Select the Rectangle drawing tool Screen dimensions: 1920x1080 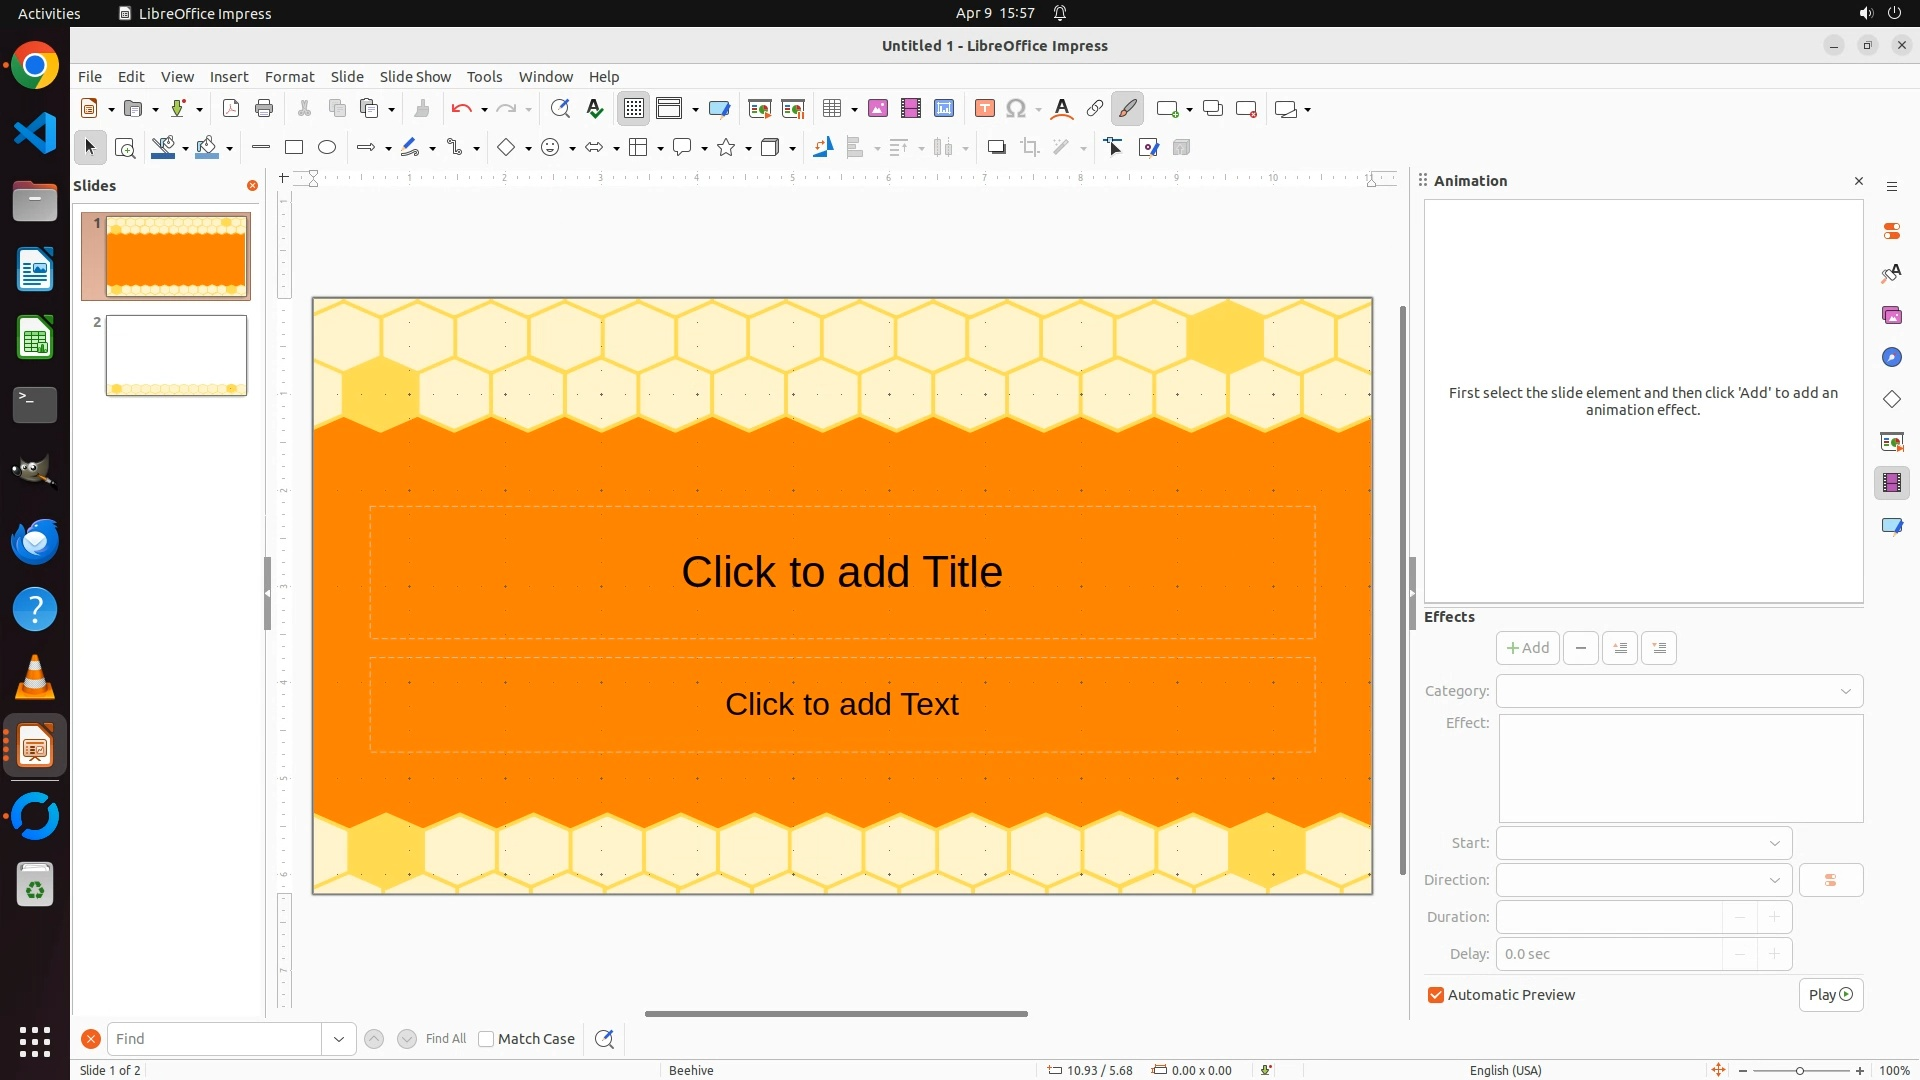[x=294, y=148]
